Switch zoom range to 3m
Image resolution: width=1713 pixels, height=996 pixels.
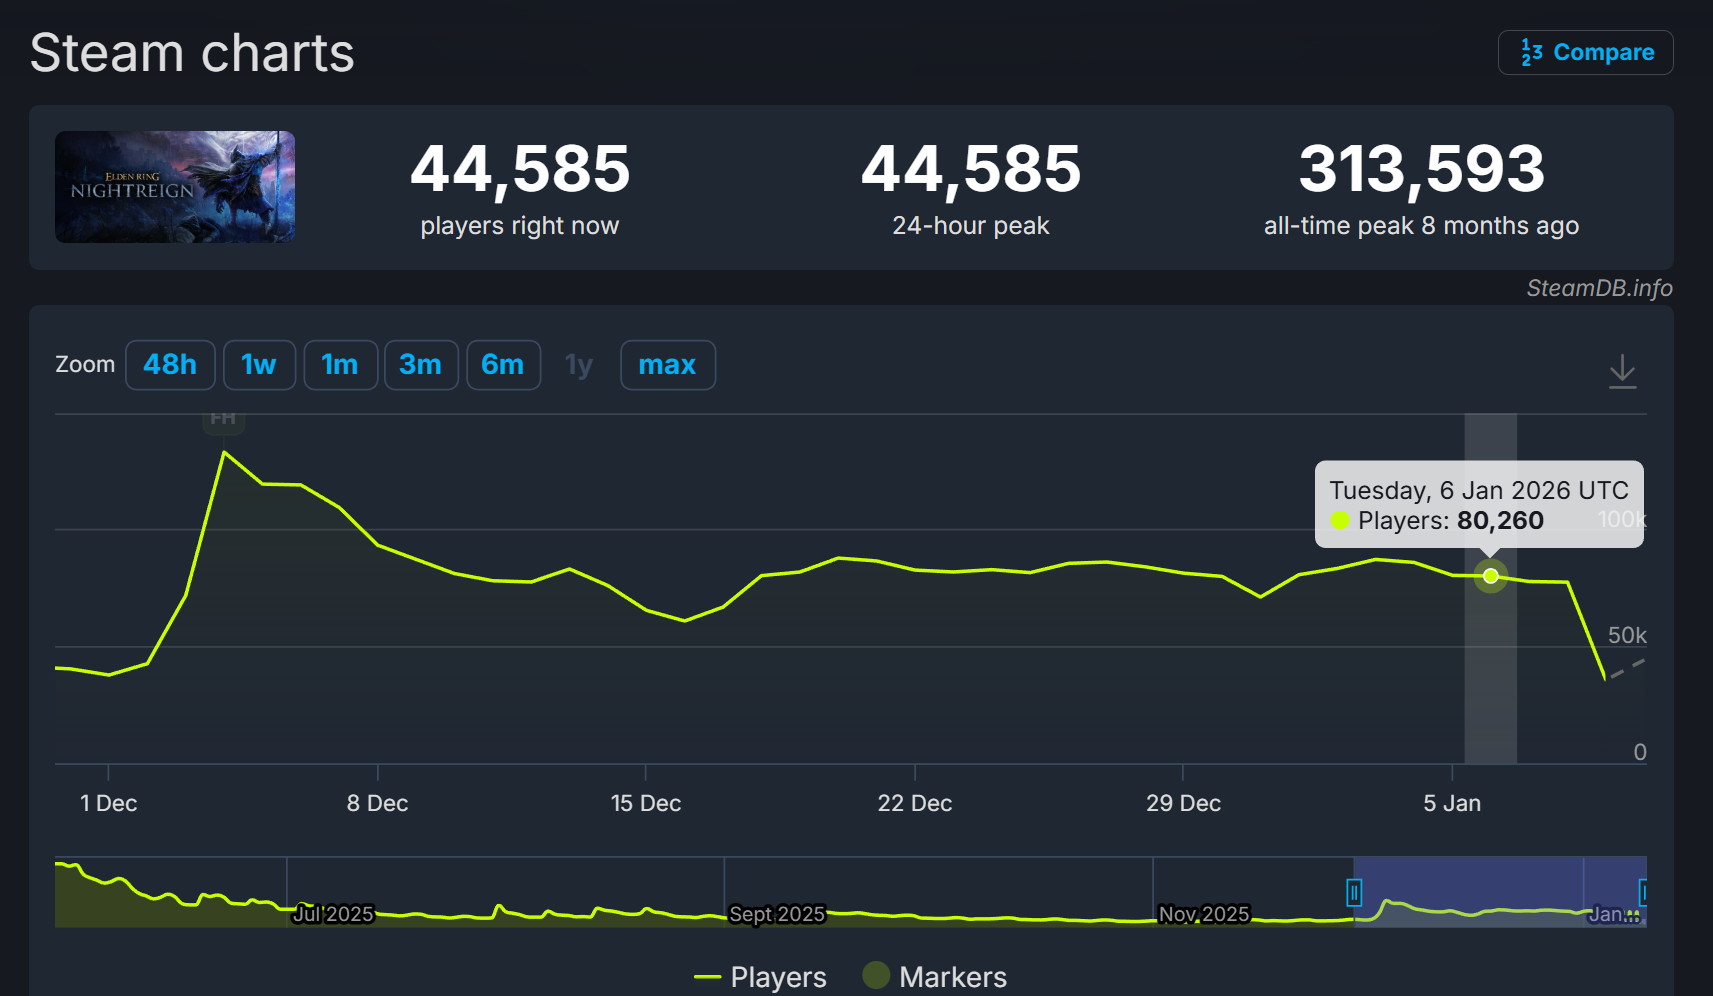(421, 365)
